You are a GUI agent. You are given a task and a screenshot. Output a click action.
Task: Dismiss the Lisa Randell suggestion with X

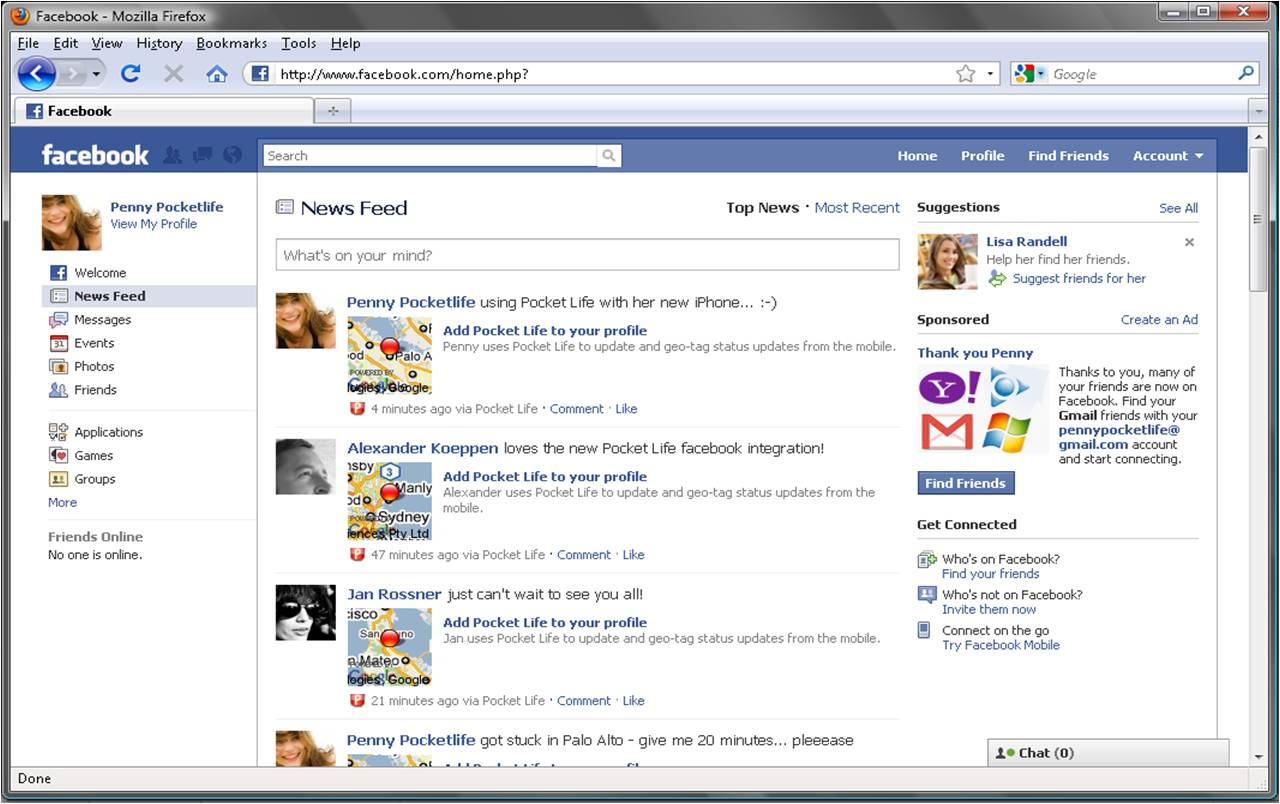(1189, 242)
